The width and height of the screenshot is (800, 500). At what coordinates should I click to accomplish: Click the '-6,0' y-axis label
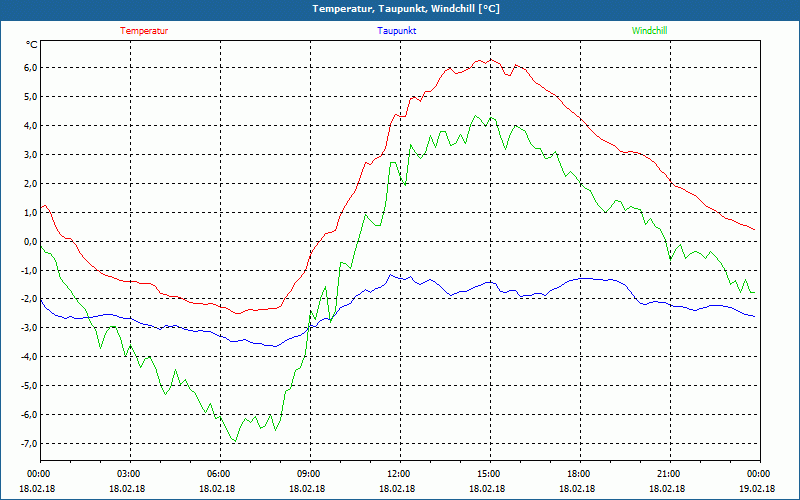[28, 415]
